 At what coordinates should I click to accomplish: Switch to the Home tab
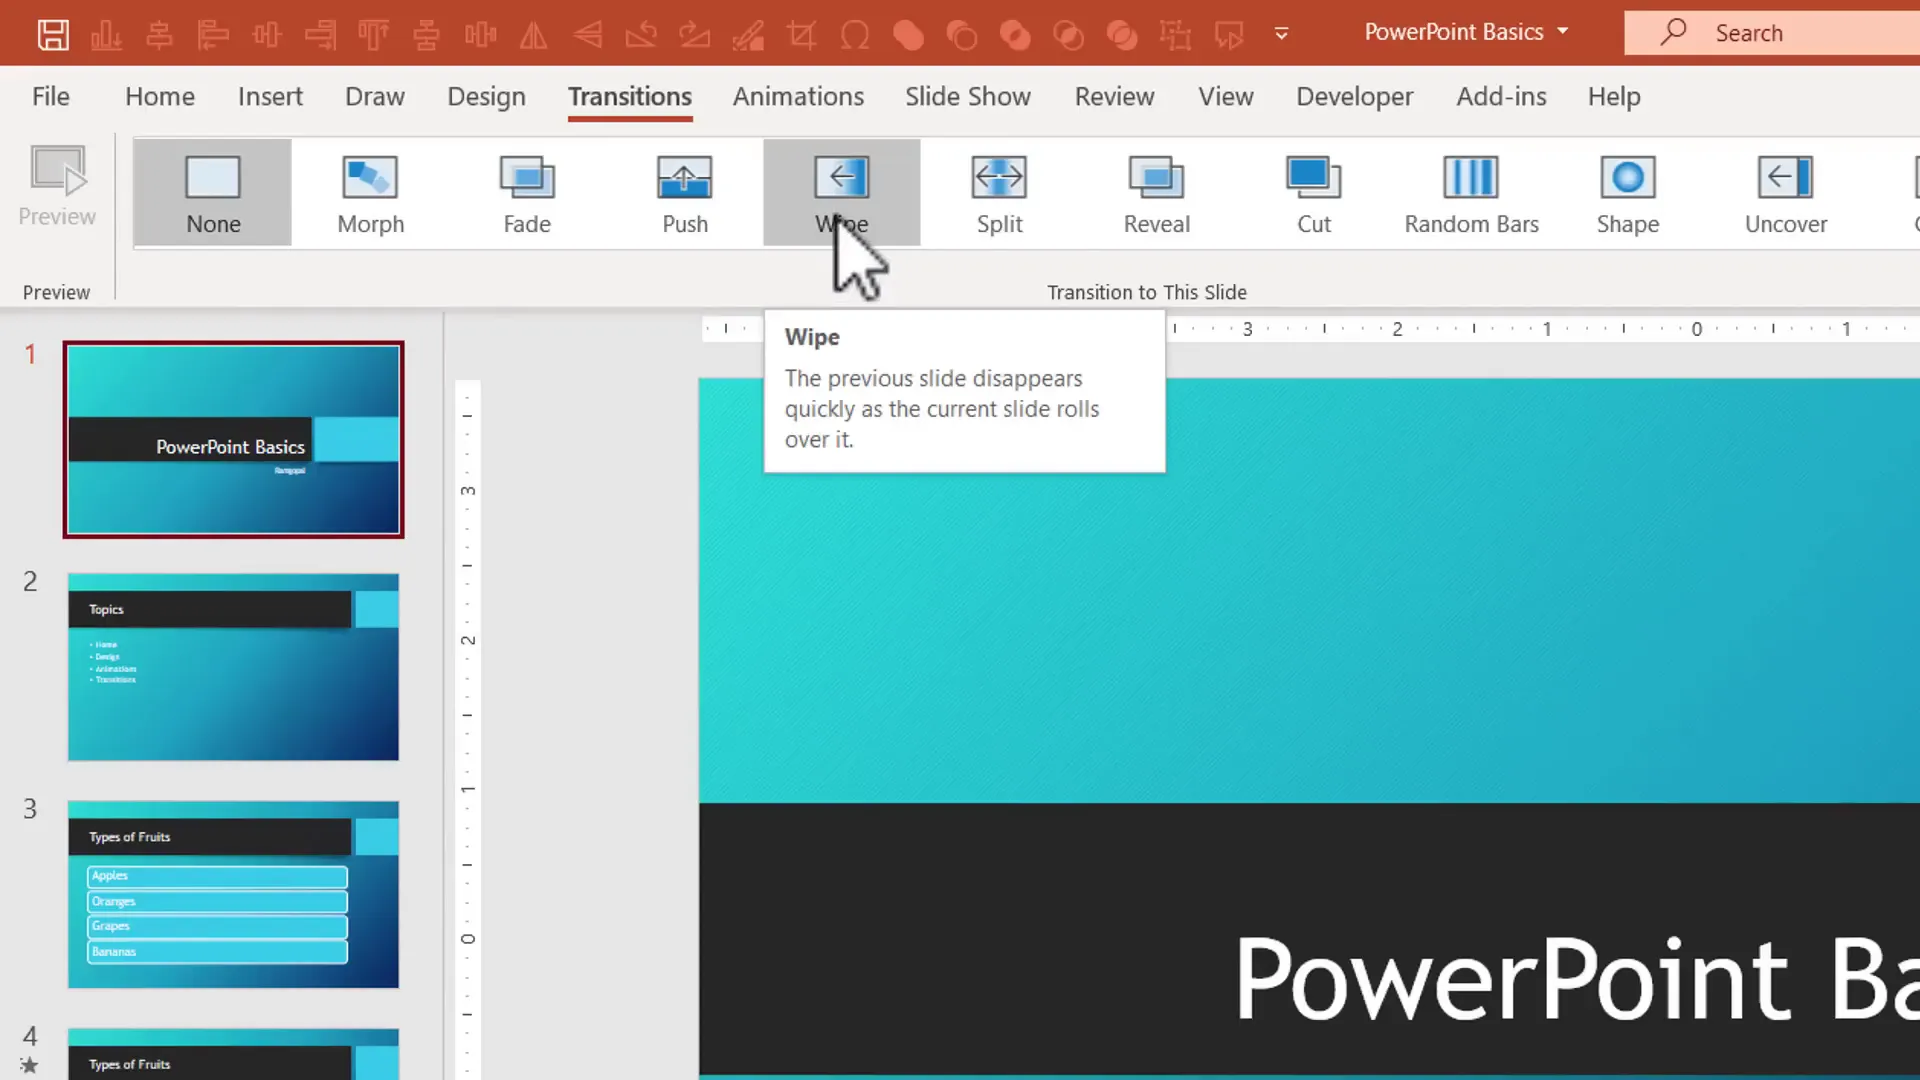click(160, 96)
